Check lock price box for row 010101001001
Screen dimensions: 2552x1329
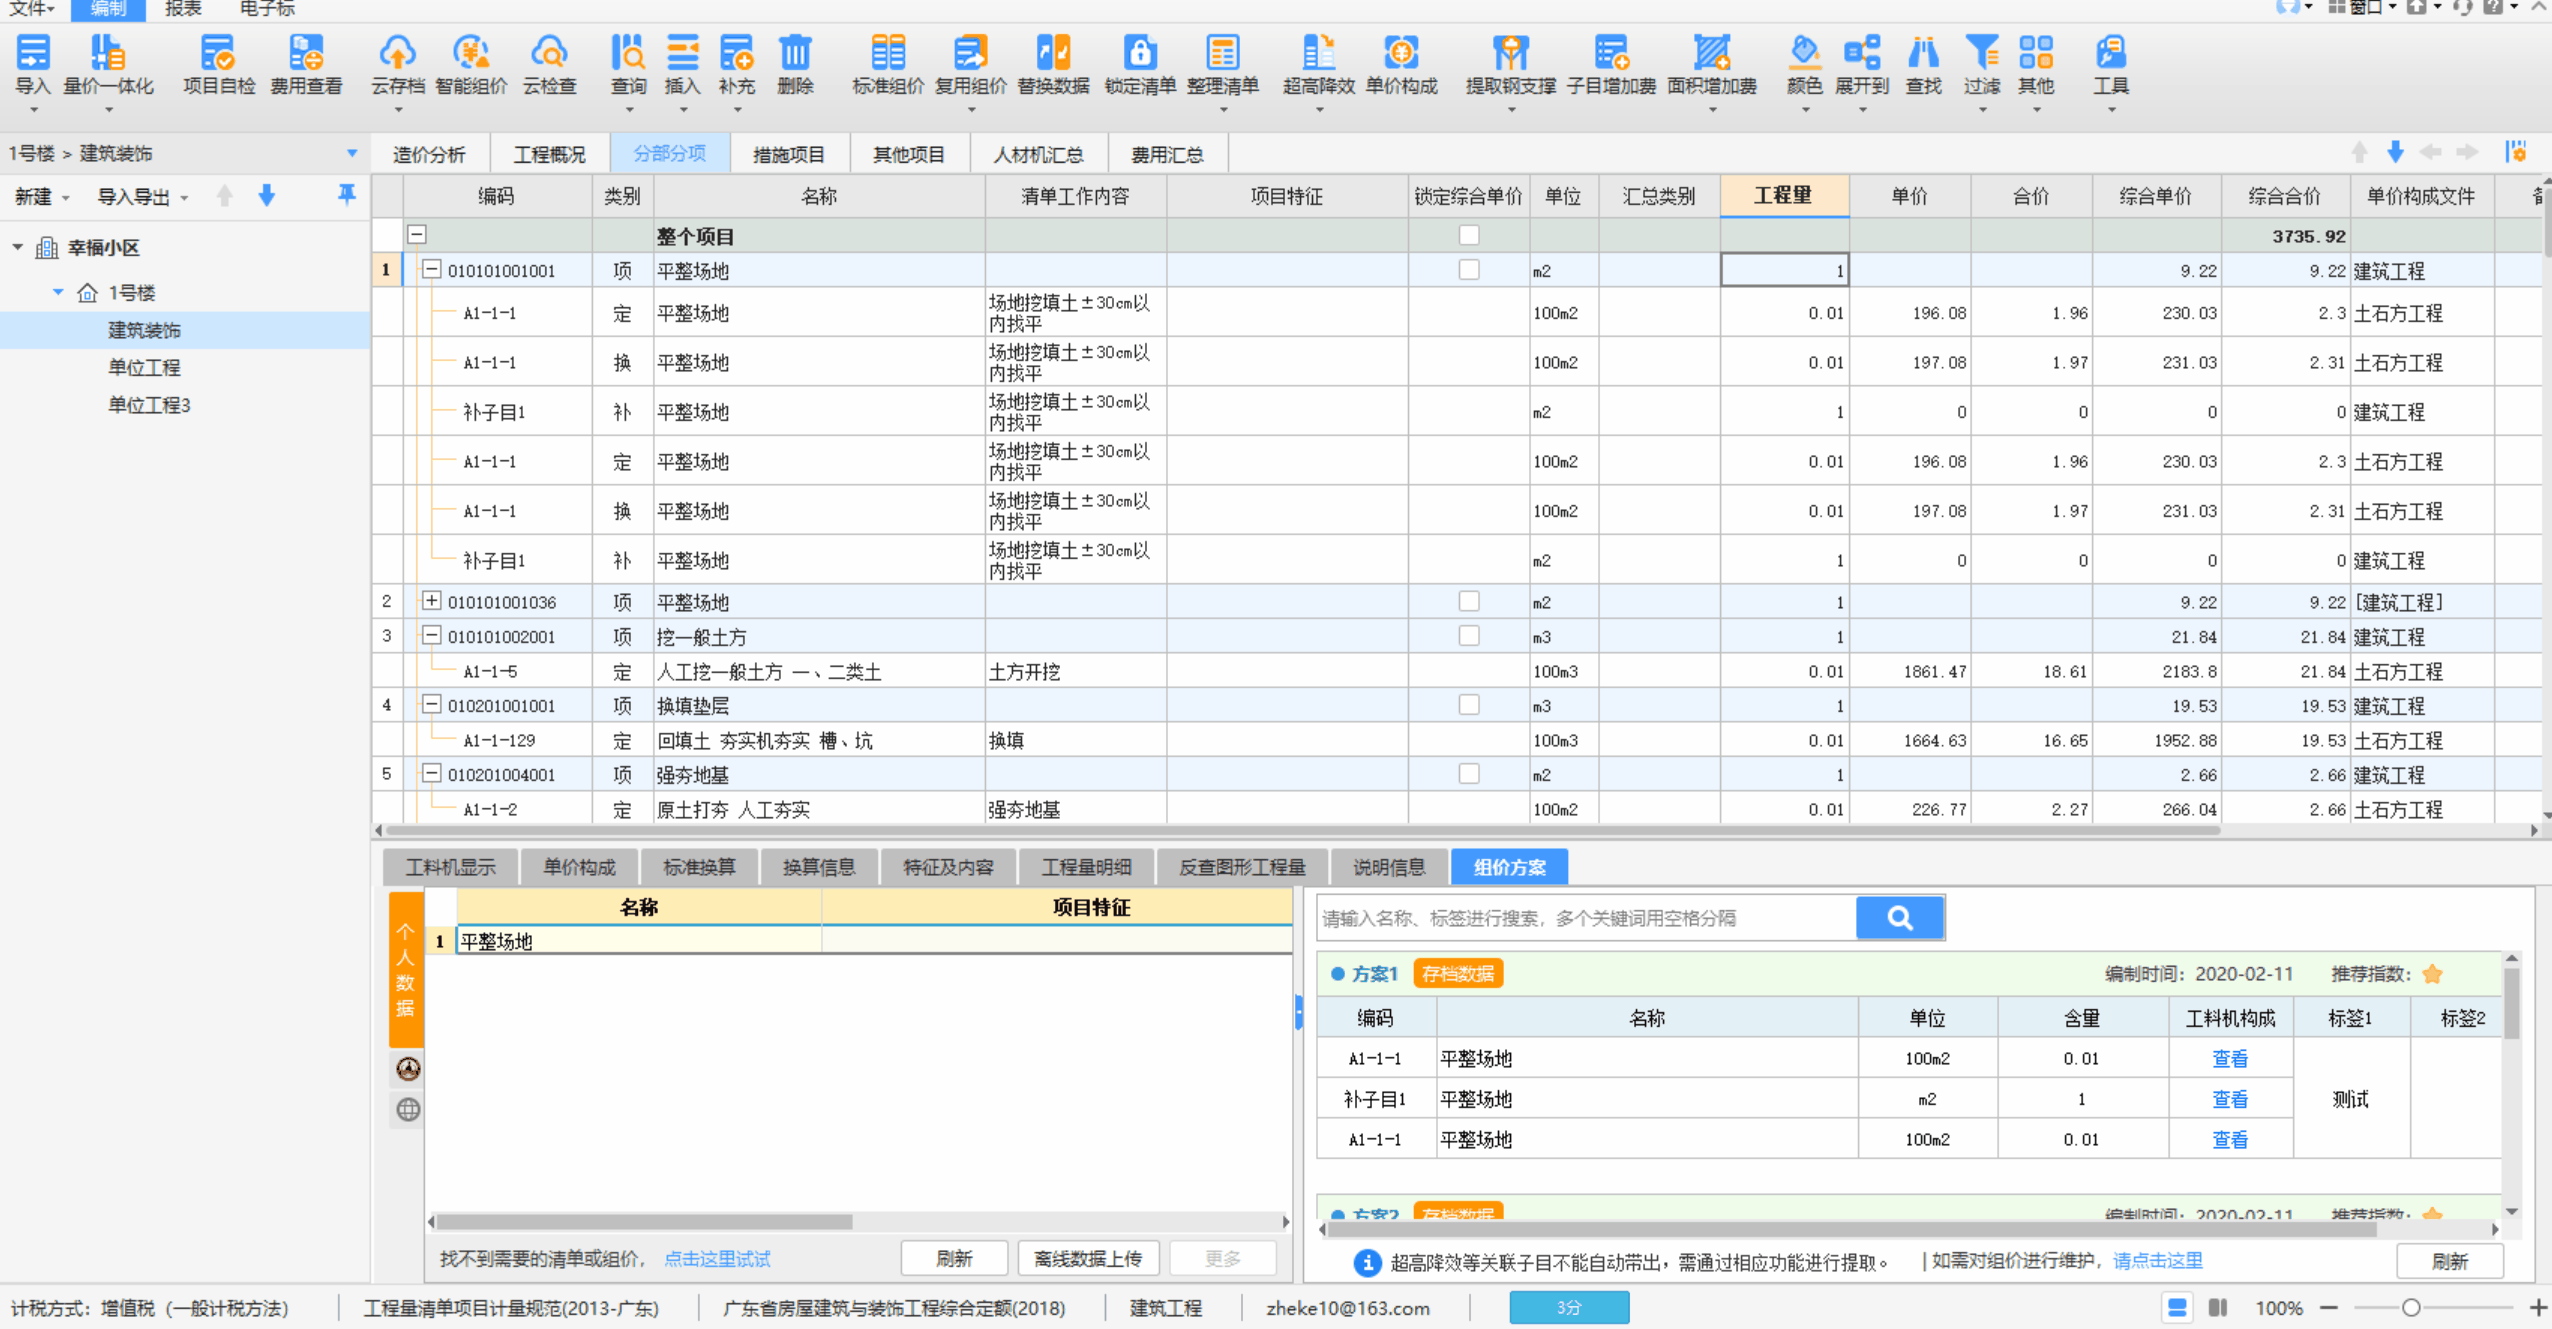coord(1468,270)
